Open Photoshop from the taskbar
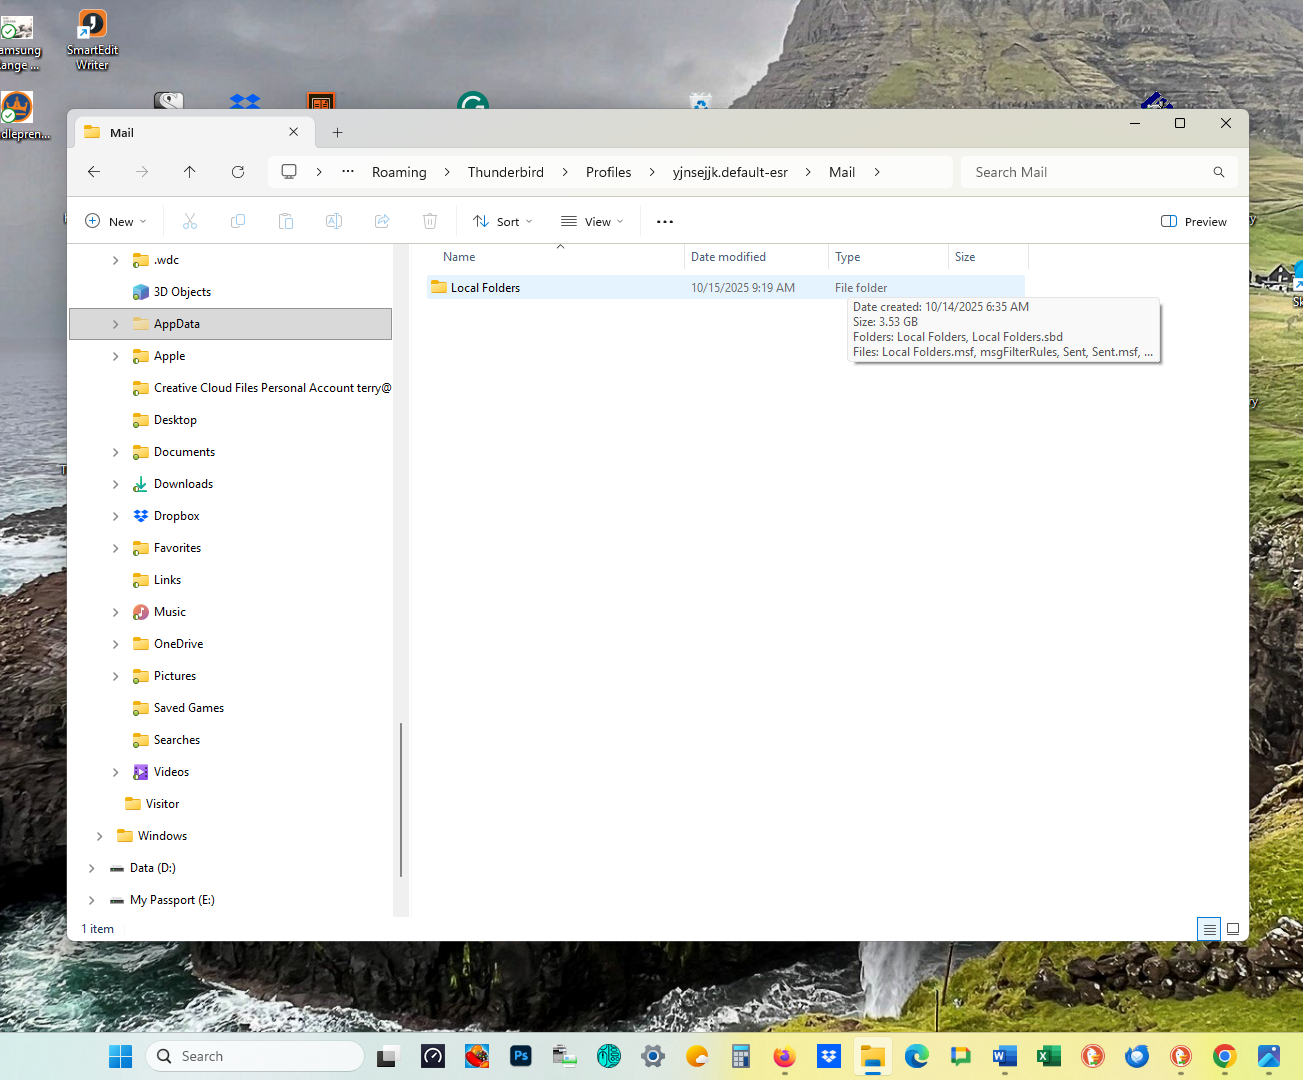Viewport: 1303px width, 1080px height. pos(521,1056)
